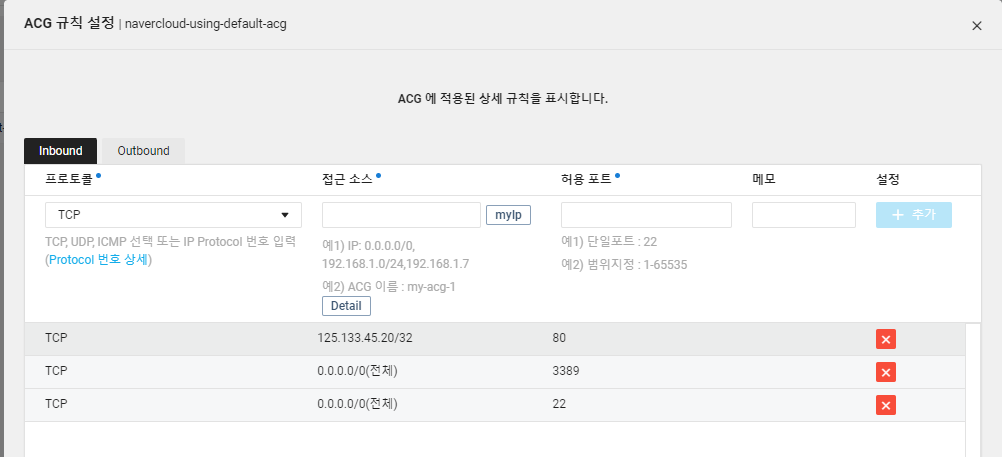Close the ACG rule settings dialog
The height and width of the screenshot is (457, 1002).
[x=976, y=26]
